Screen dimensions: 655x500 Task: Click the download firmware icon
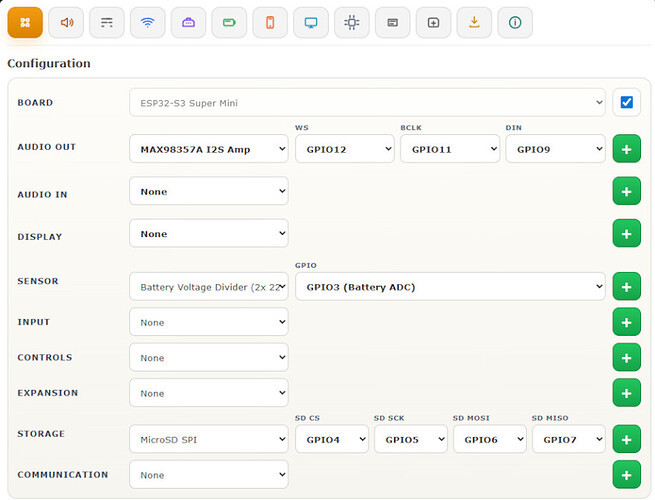pos(474,23)
